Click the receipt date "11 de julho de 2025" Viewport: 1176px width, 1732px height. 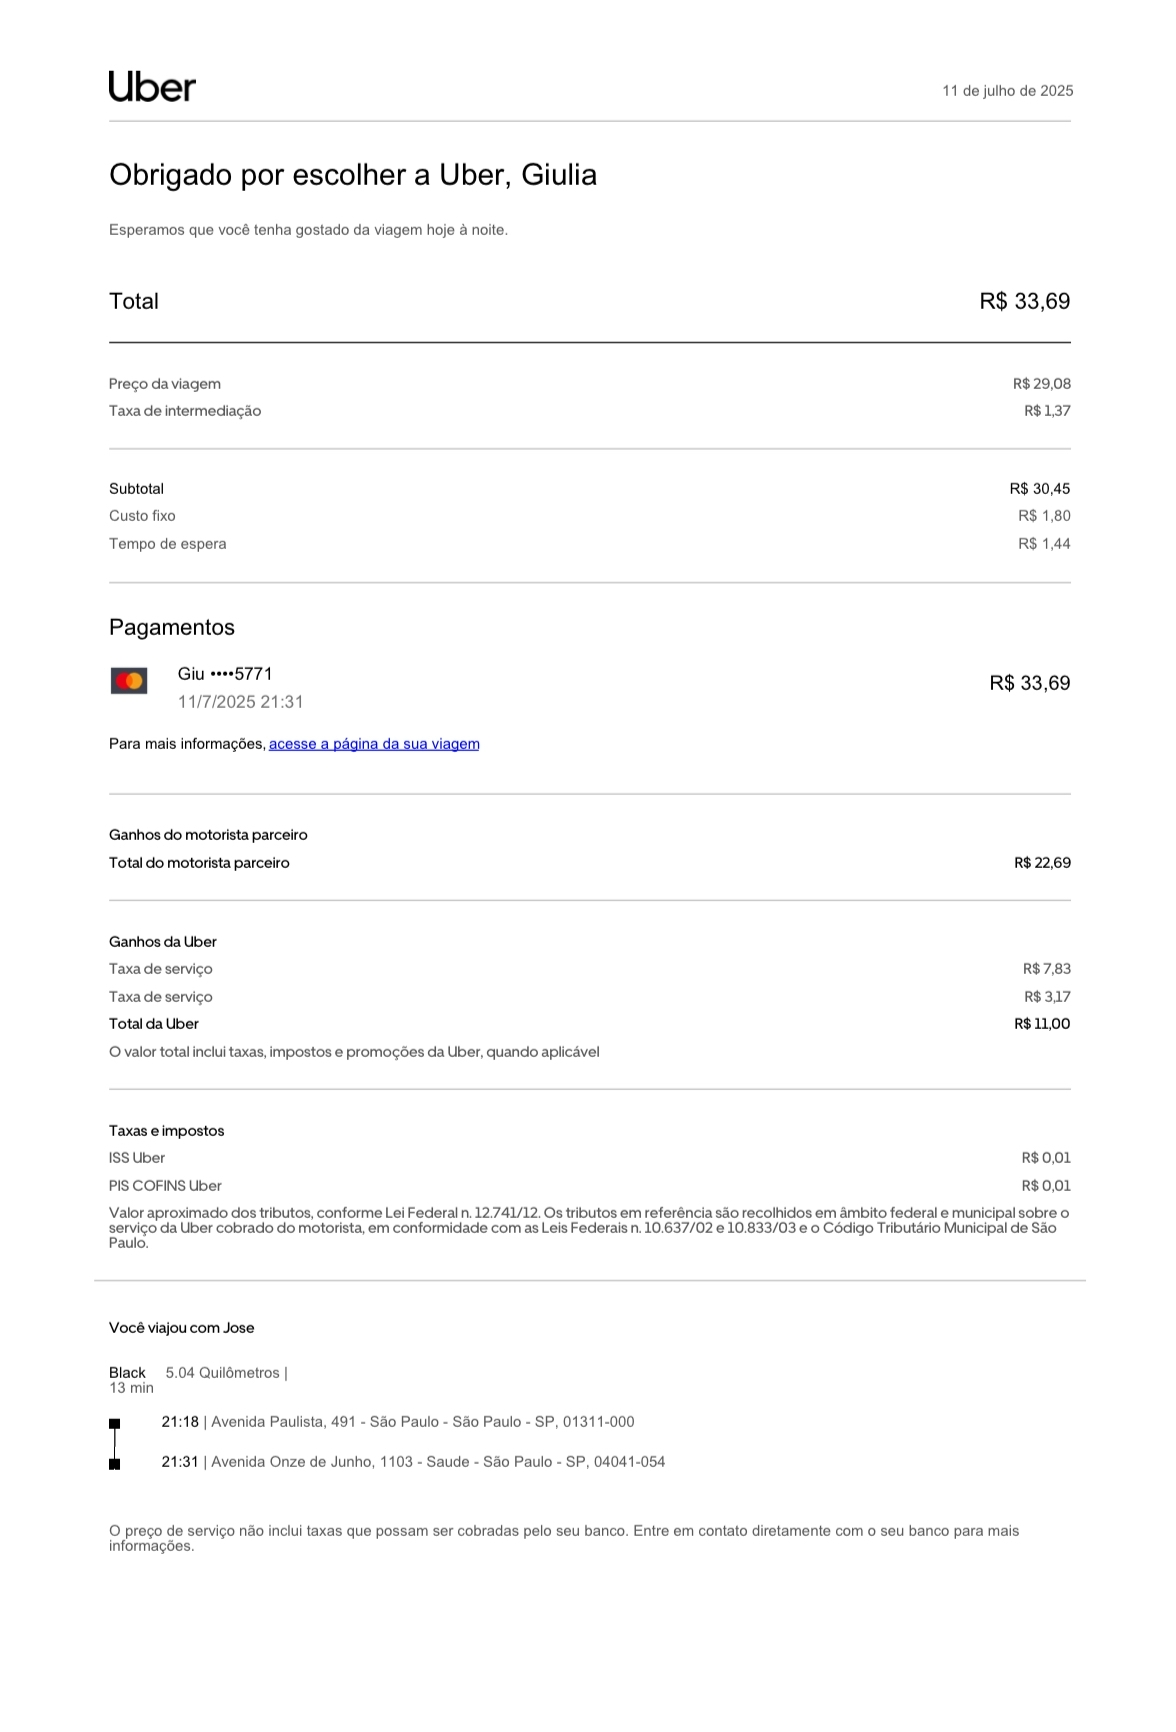pyautogui.click(x=1007, y=91)
